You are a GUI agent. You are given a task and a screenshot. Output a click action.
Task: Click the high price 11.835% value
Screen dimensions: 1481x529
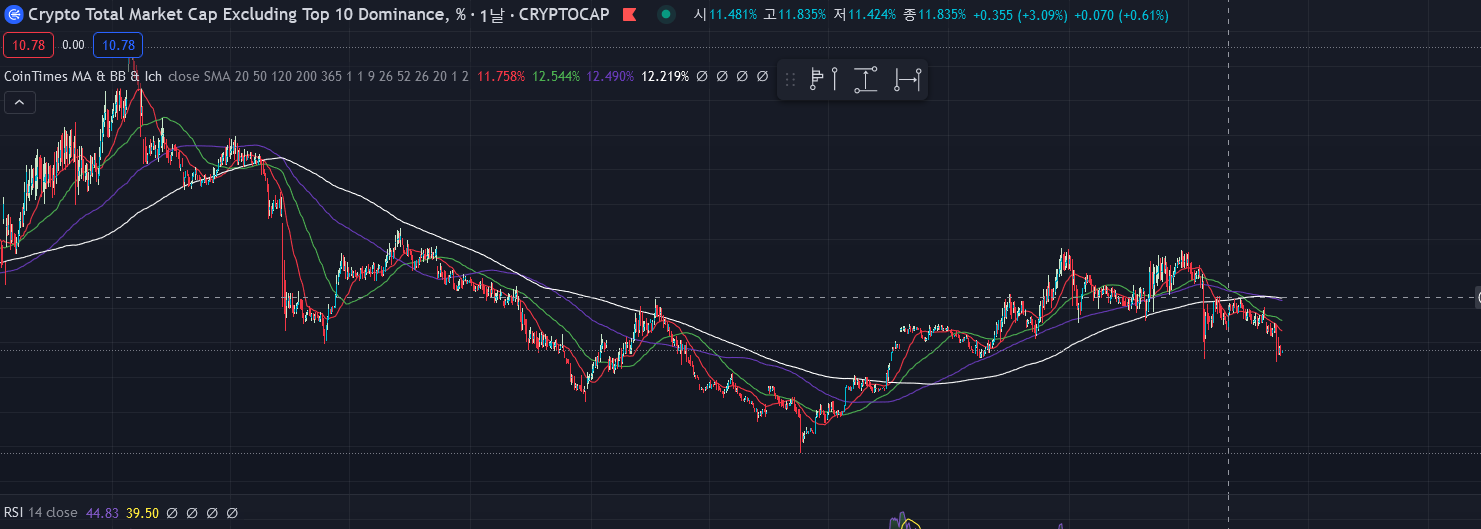click(x=802, y=15)
